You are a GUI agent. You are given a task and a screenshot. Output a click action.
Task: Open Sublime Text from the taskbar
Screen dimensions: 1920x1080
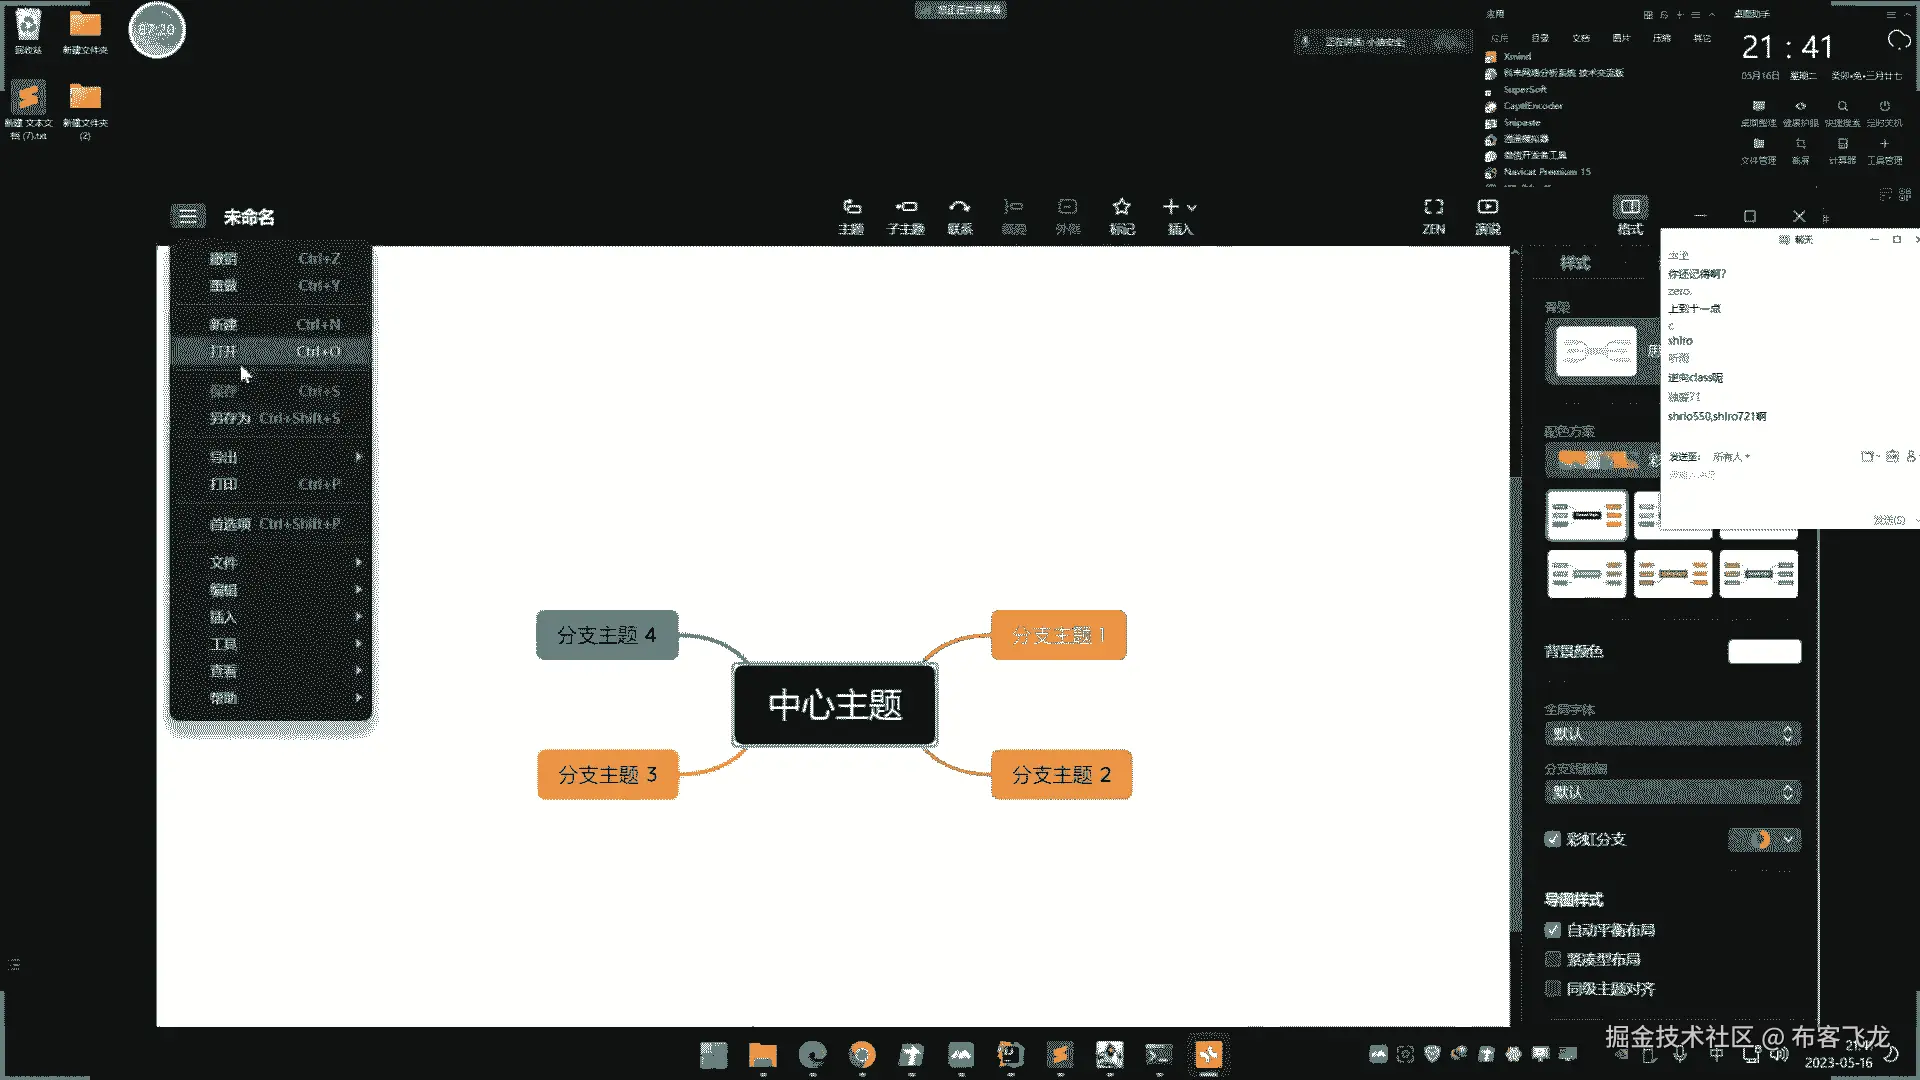tap(1060, 1055)
